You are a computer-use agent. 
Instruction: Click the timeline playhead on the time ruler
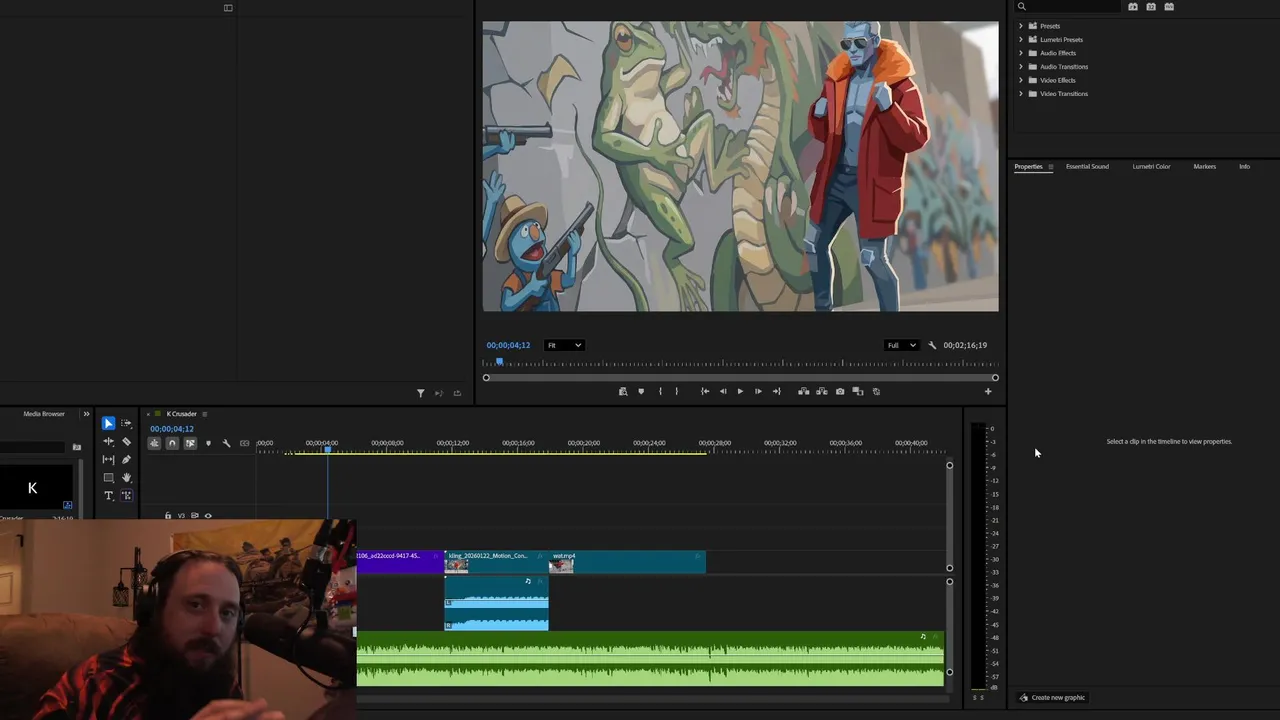pyautogui.click(x=327, y=450)
